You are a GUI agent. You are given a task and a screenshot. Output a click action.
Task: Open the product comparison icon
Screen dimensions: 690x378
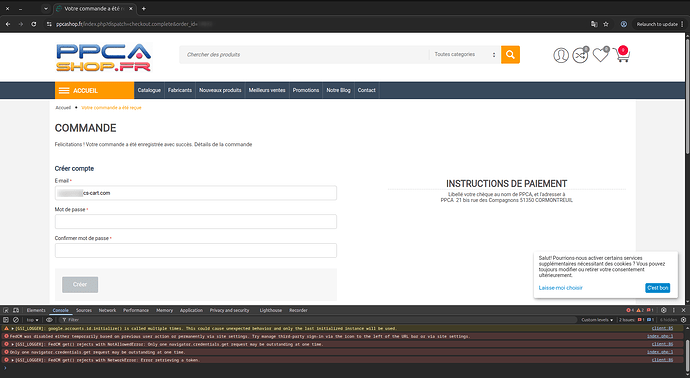[x=580, y=55]
